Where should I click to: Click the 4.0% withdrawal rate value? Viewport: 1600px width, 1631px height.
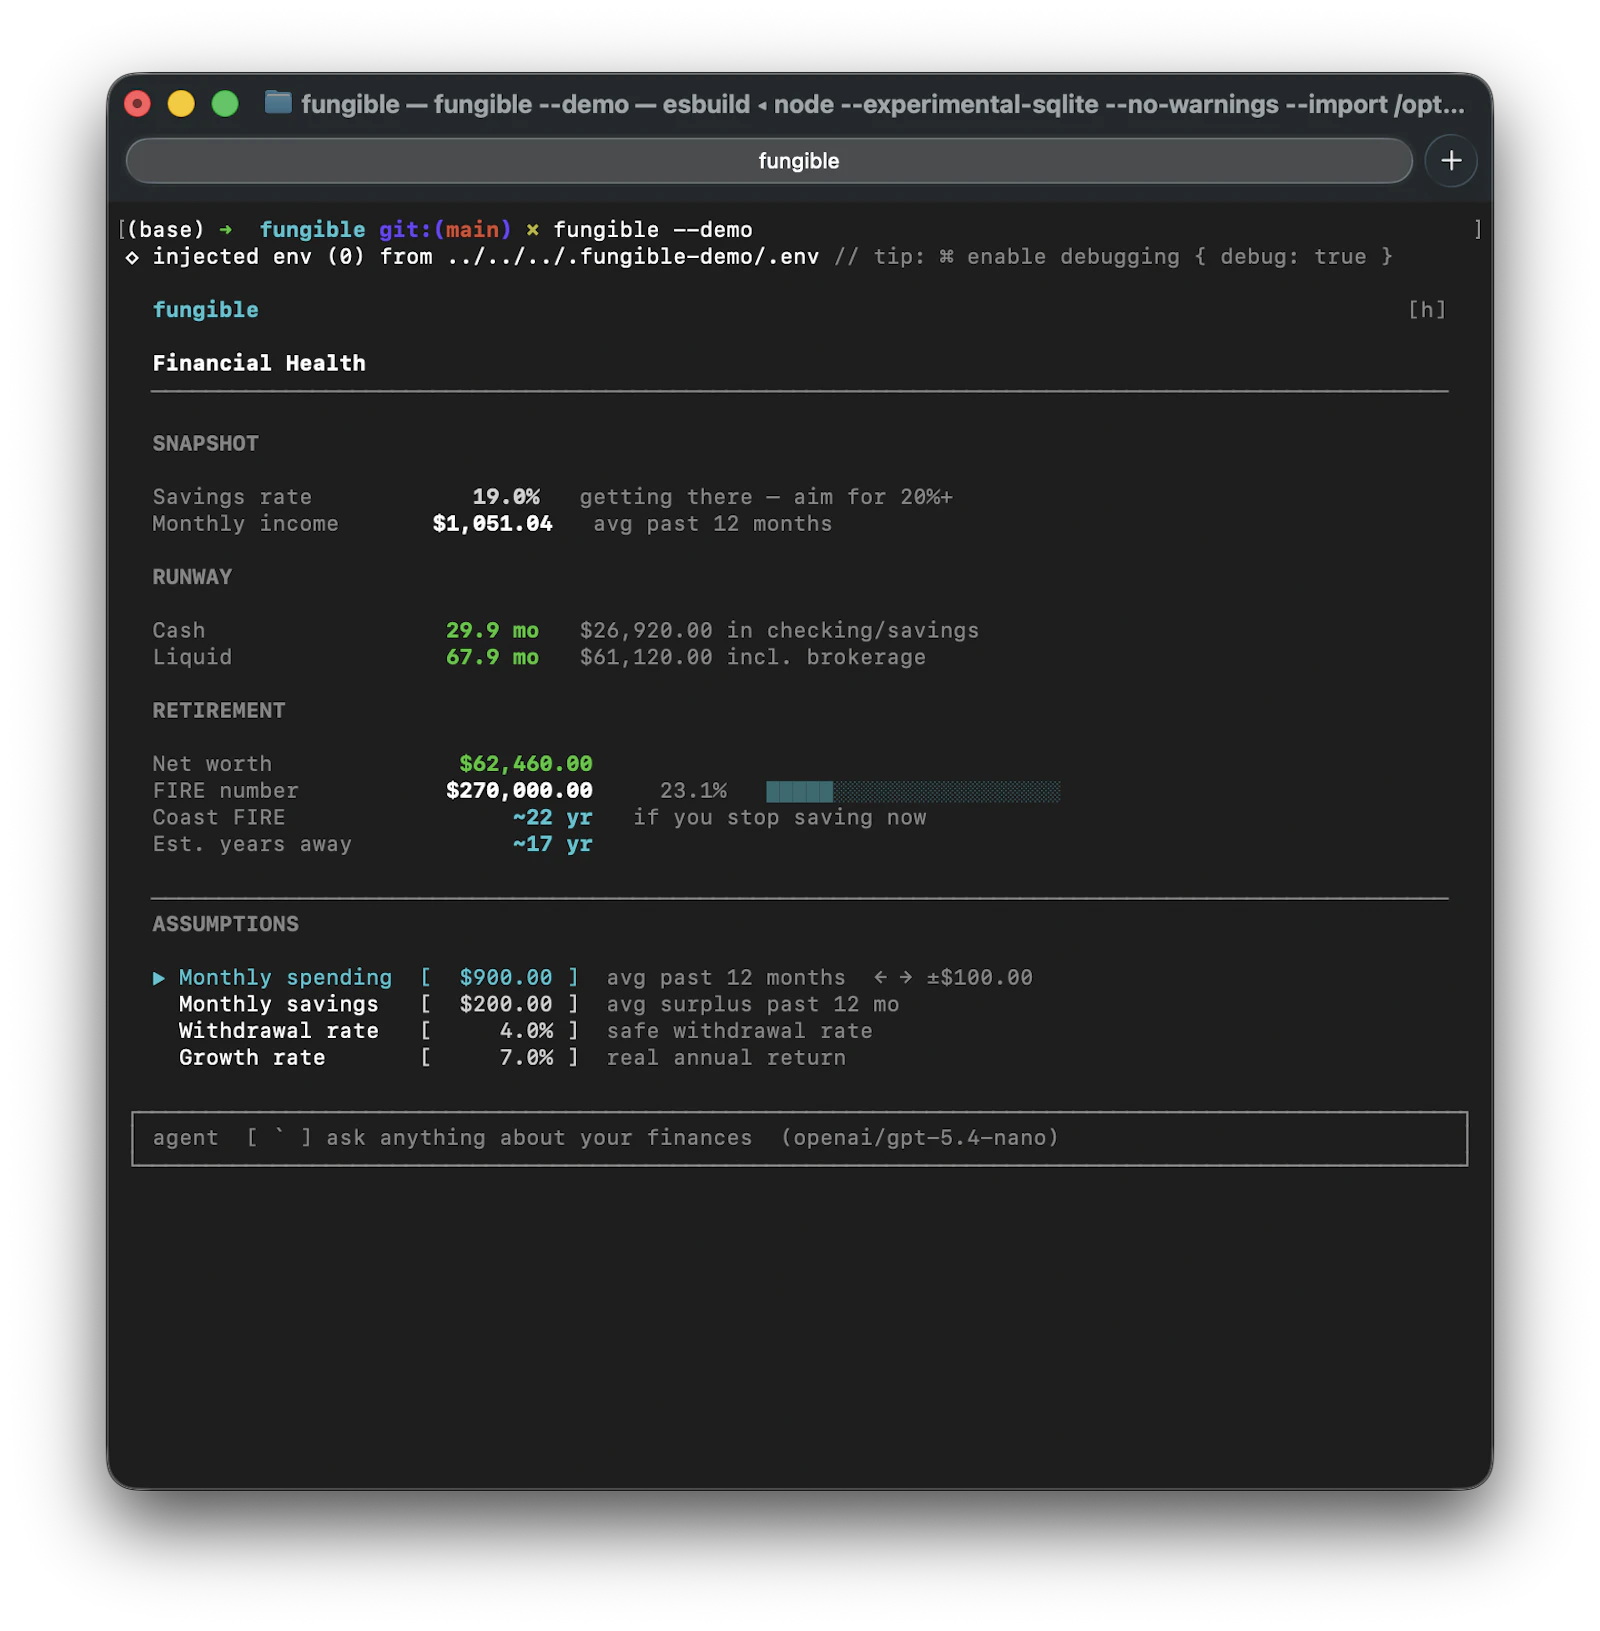pyautogui.click(x=526, y=1031)
